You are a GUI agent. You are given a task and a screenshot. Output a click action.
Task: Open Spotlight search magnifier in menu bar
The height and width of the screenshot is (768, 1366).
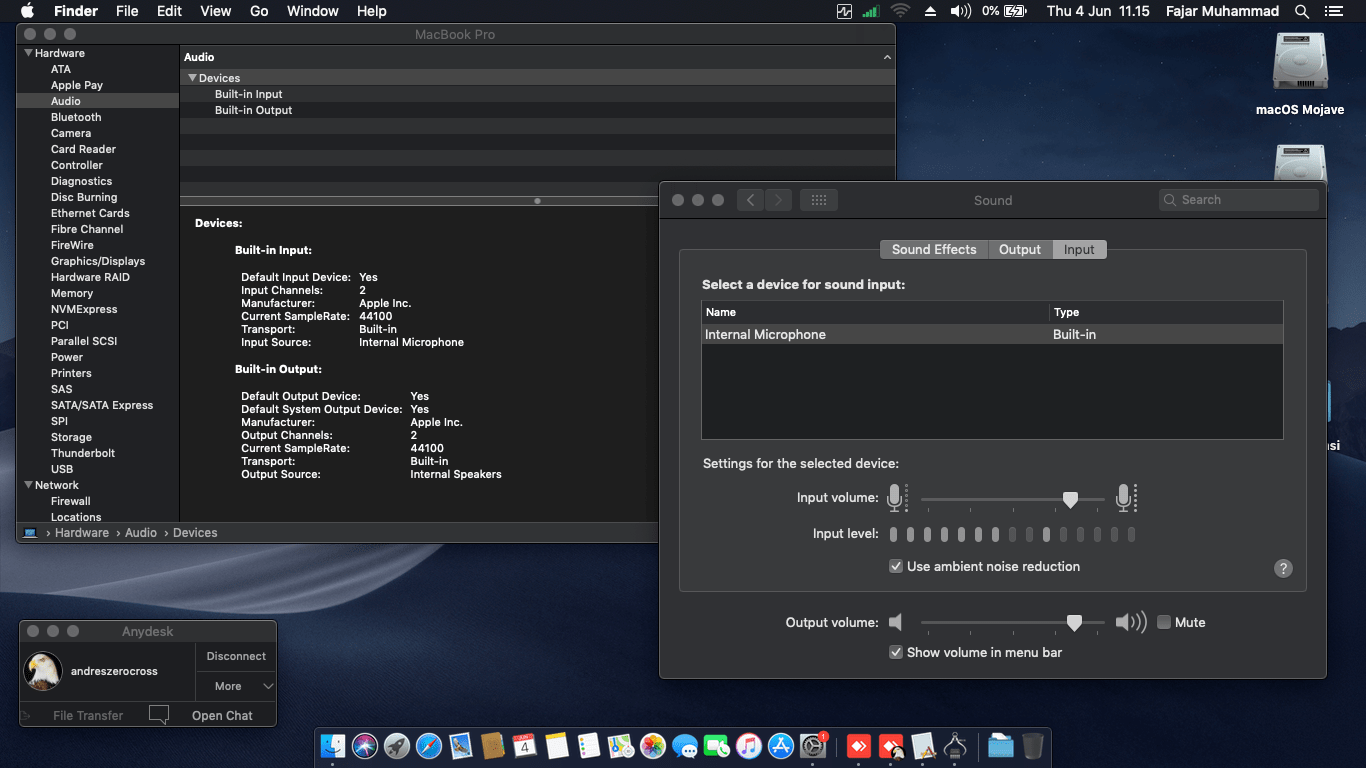point(1302,11)
